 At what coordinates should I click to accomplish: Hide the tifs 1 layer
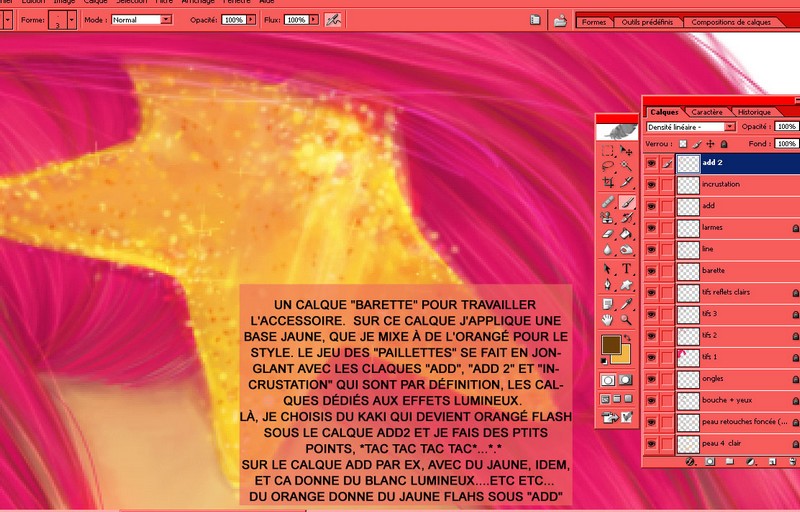[651, 357]
